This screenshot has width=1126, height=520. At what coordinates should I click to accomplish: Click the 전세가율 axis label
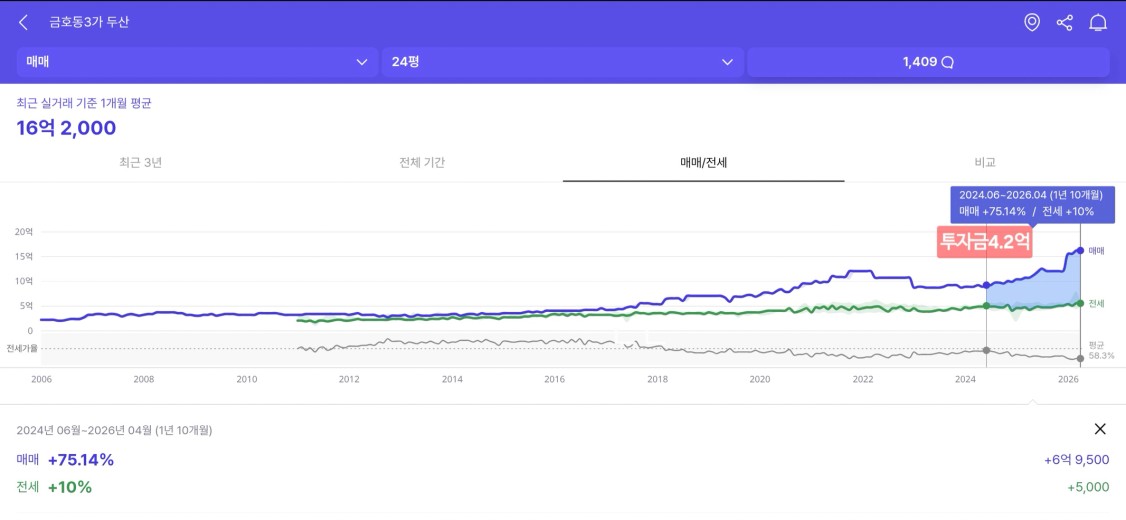point(21,348)
